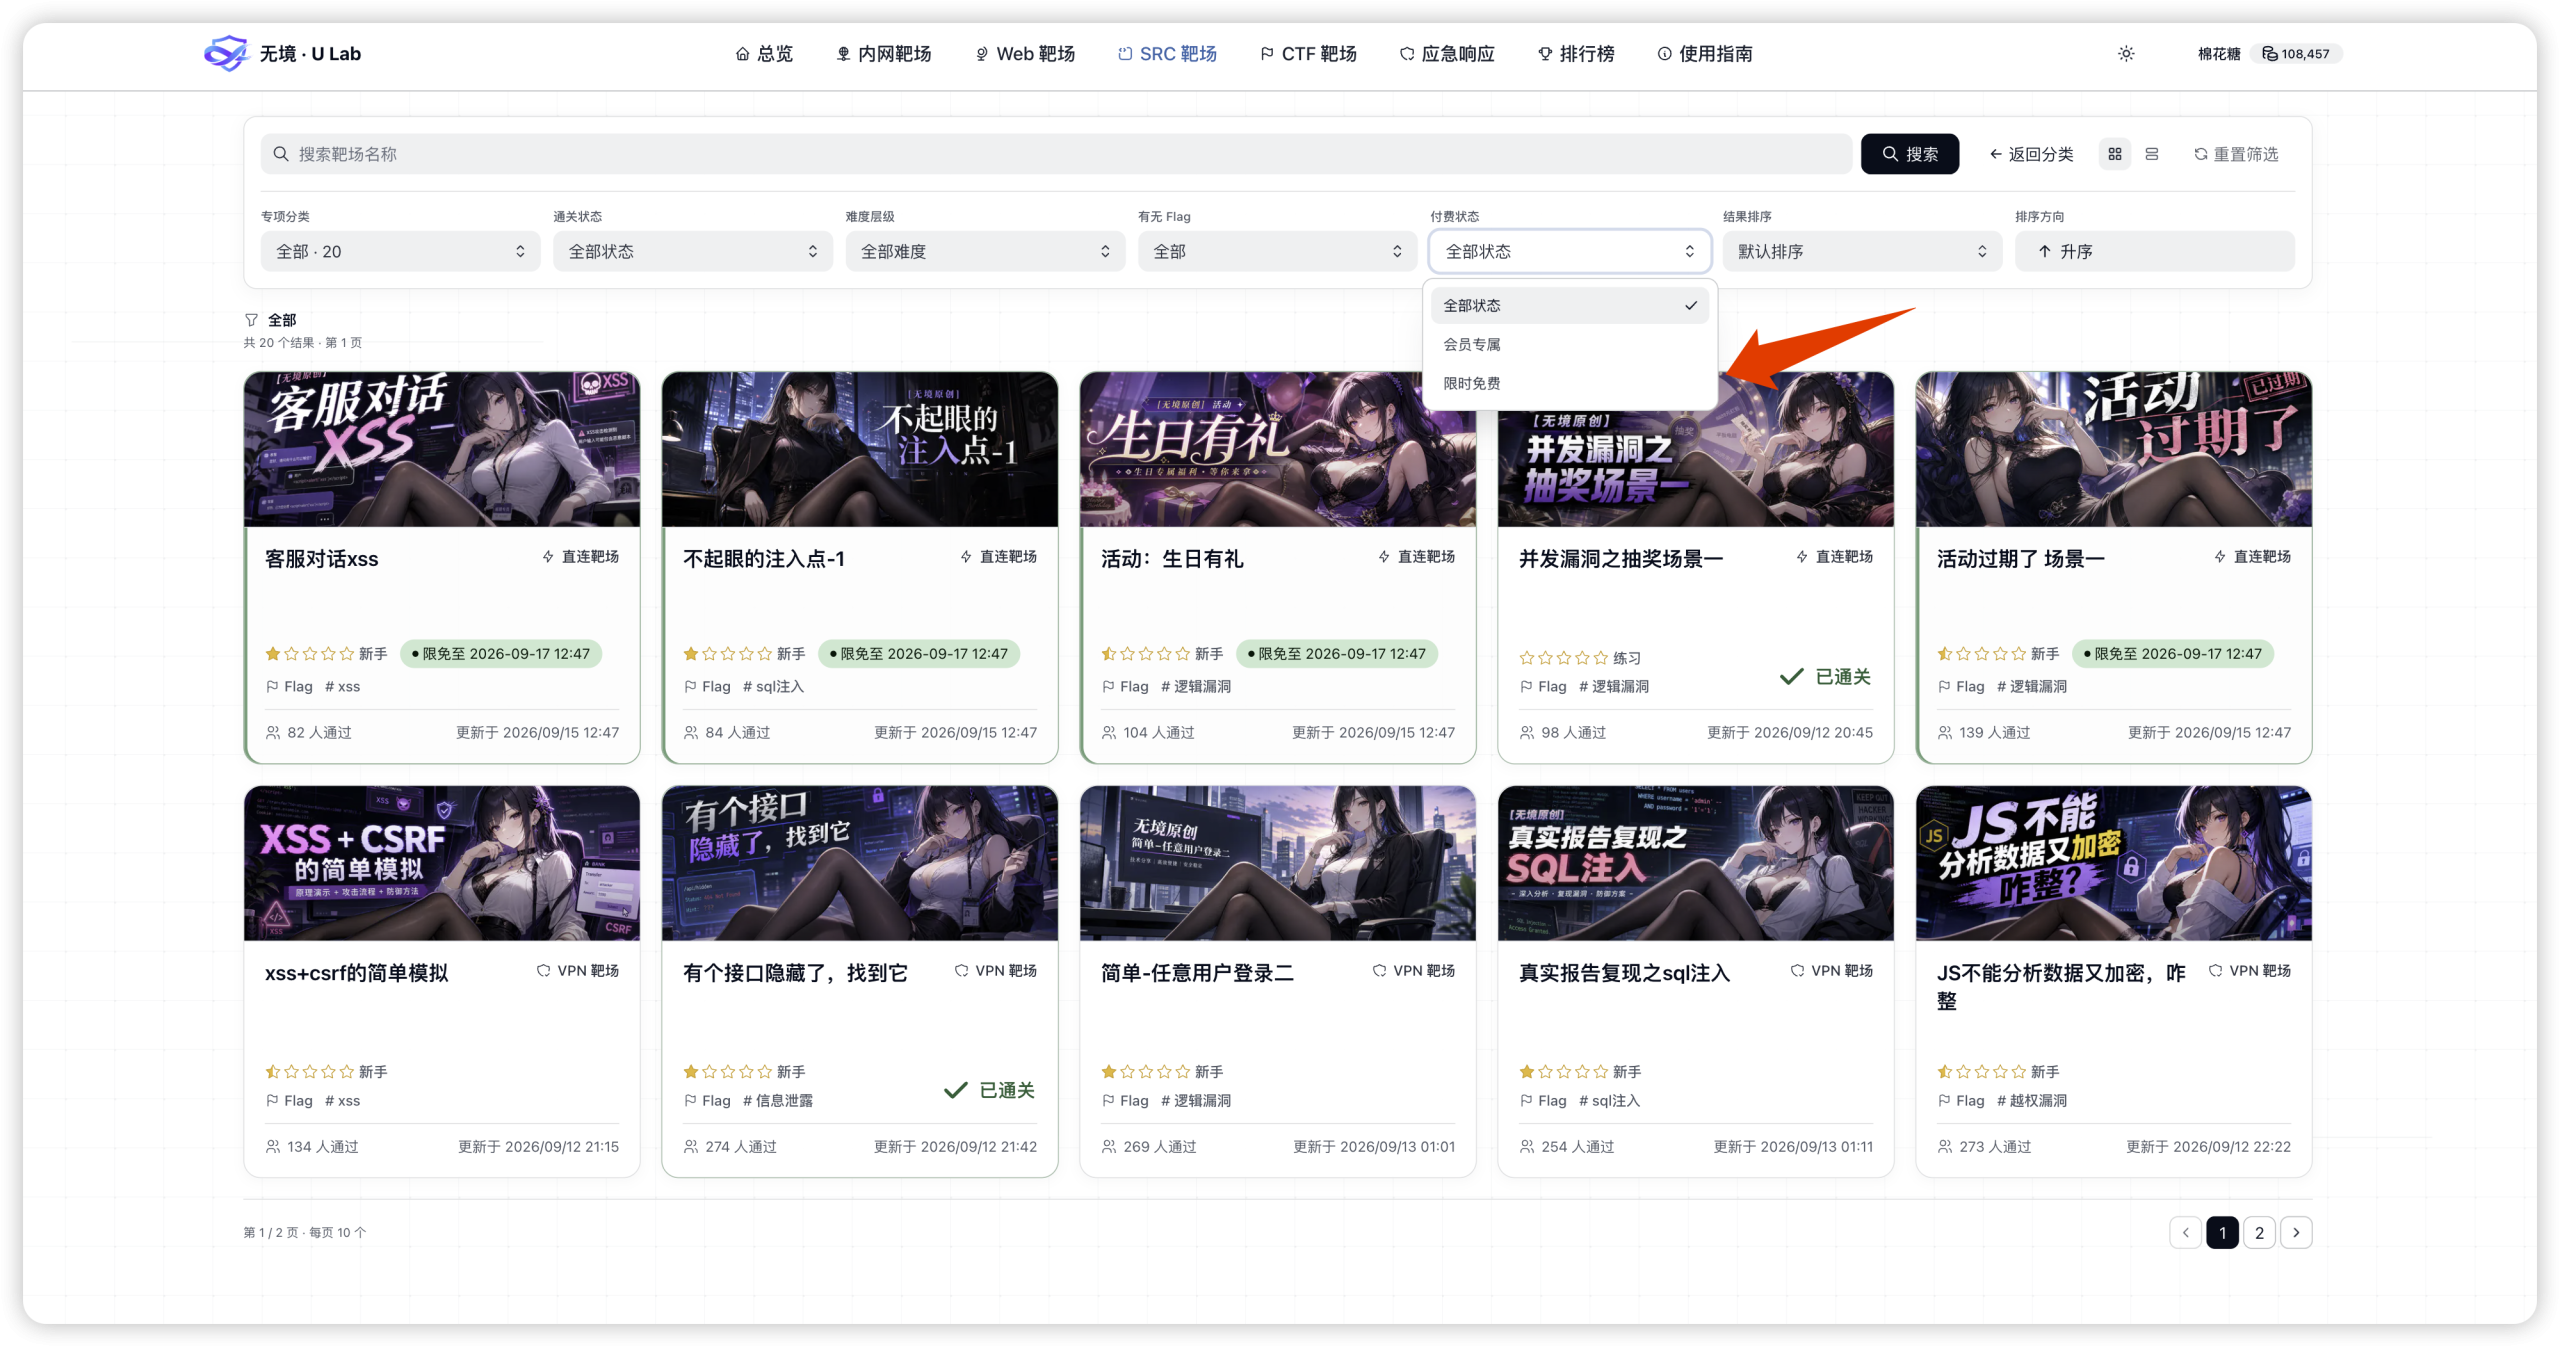
Task: Open the 专项分类 dropdown showing 全部 · 20
Action: [400, 252]
